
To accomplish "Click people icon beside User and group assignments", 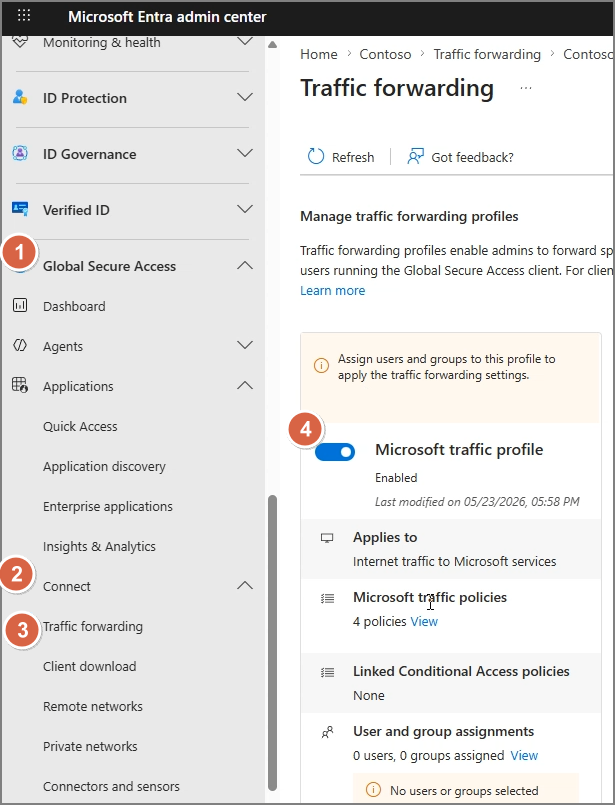I will (x=328, y=732).
